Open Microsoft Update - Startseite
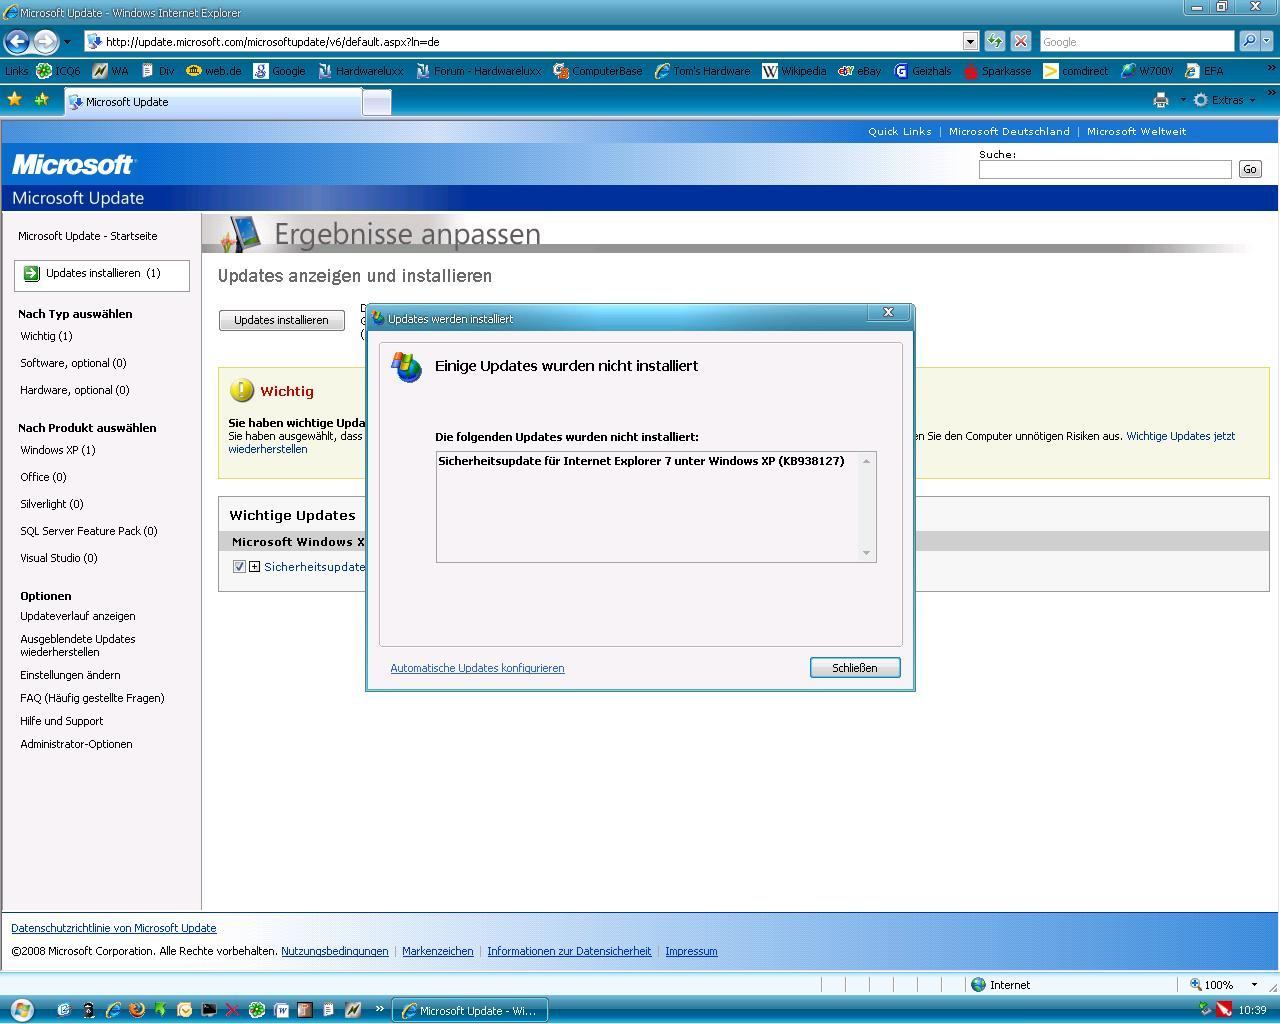The height and width of the screenshot is (1024, 1280). tap(87, 236)
